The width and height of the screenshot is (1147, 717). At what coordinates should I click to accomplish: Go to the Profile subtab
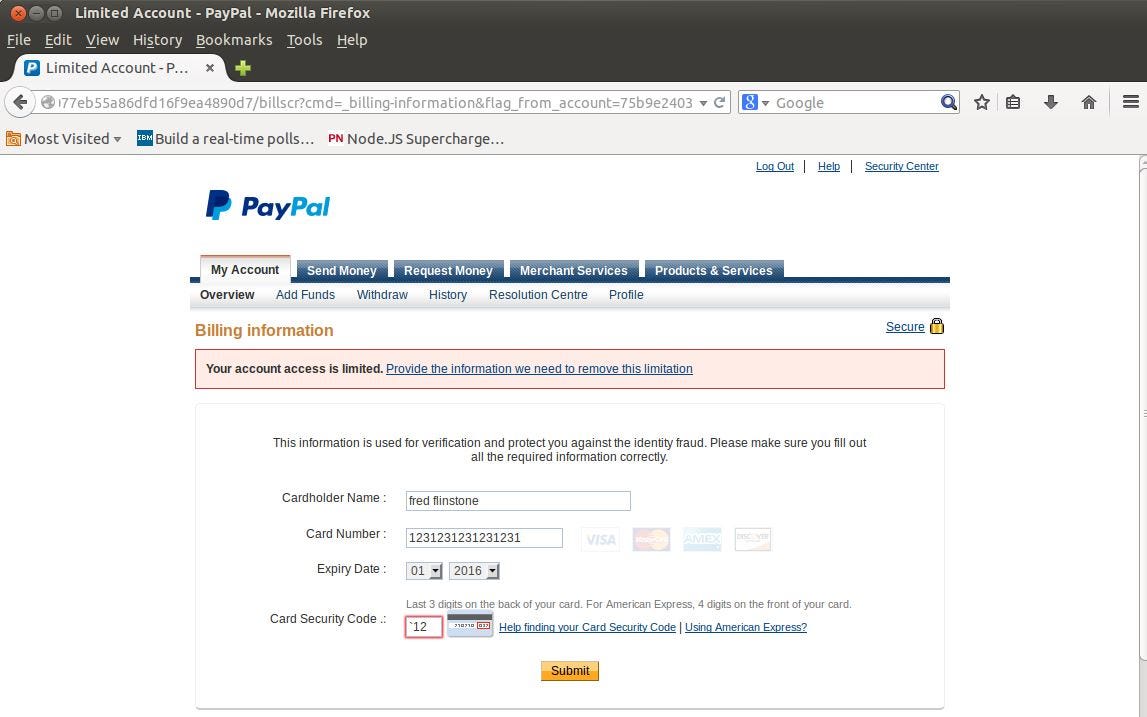(x=626, y=295)
